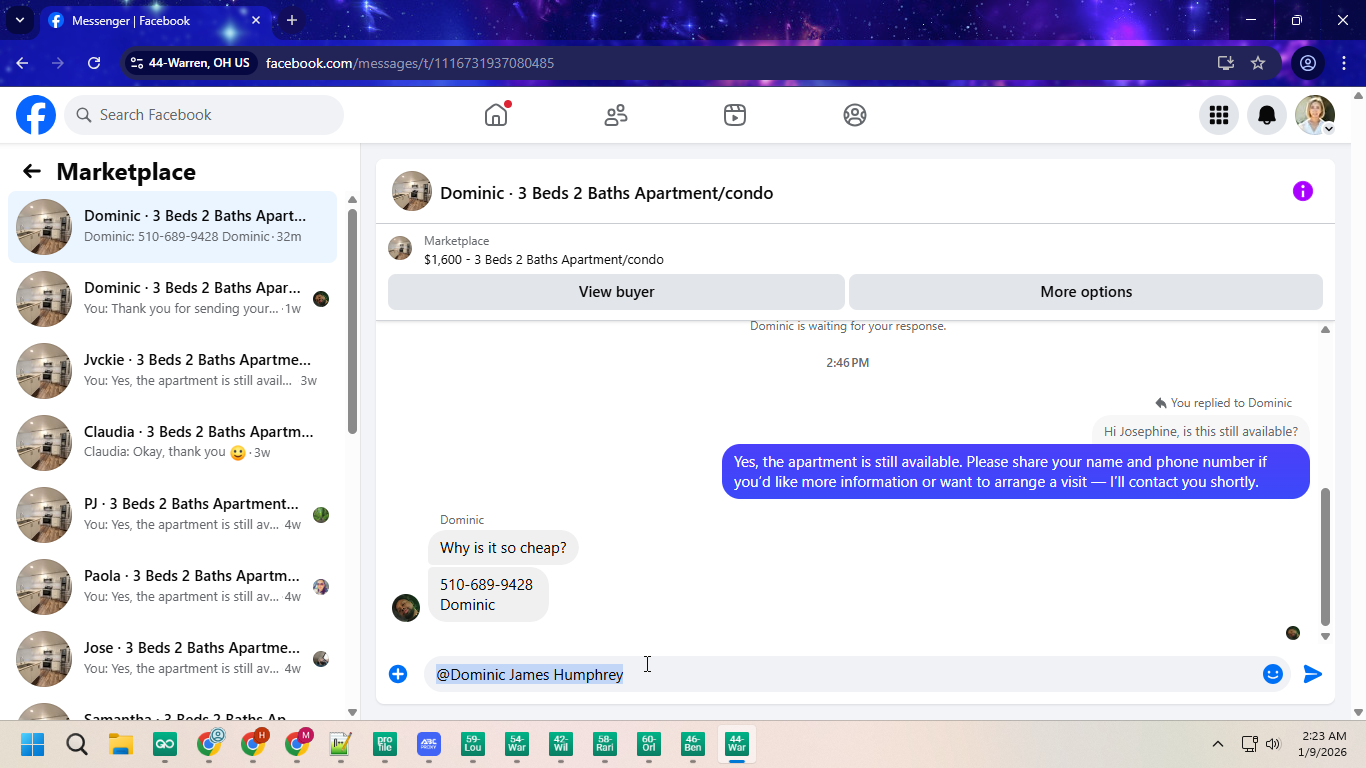Open the volume control in system tray
The height and width of the screenshot is (768, 1366).
click(1273, 744)
